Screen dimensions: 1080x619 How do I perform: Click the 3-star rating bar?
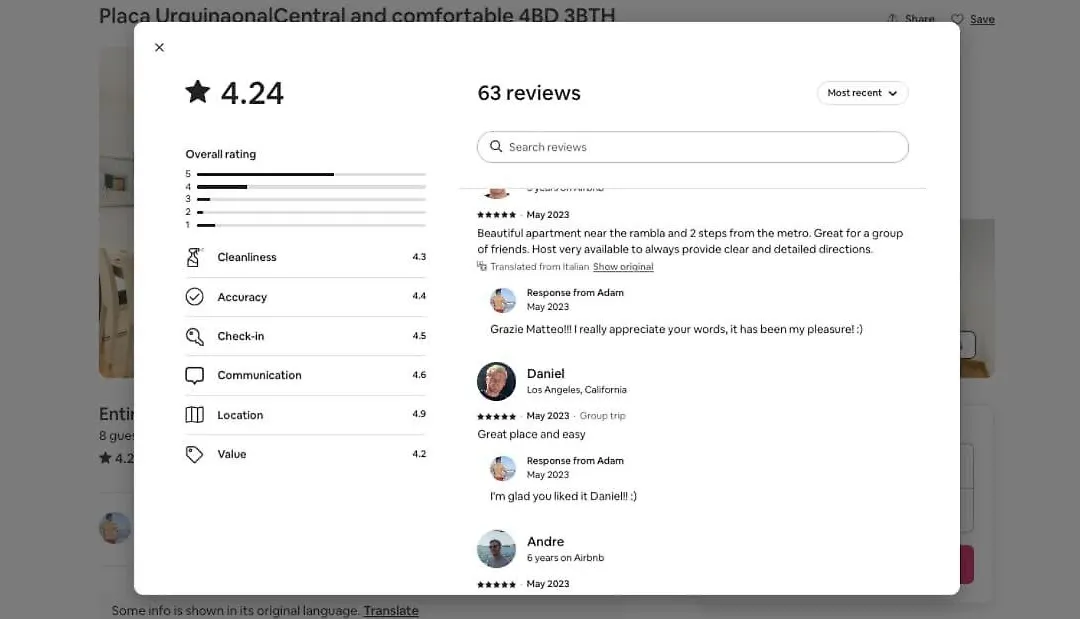pos(311,199)
